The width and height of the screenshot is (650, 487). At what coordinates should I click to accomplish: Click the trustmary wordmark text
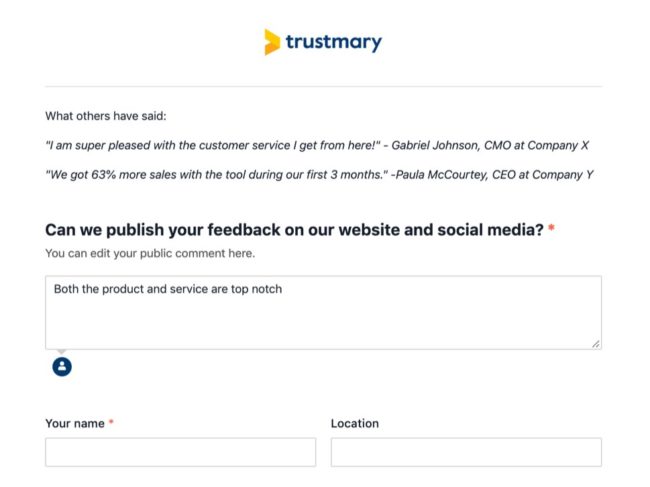tap(334, 42)
